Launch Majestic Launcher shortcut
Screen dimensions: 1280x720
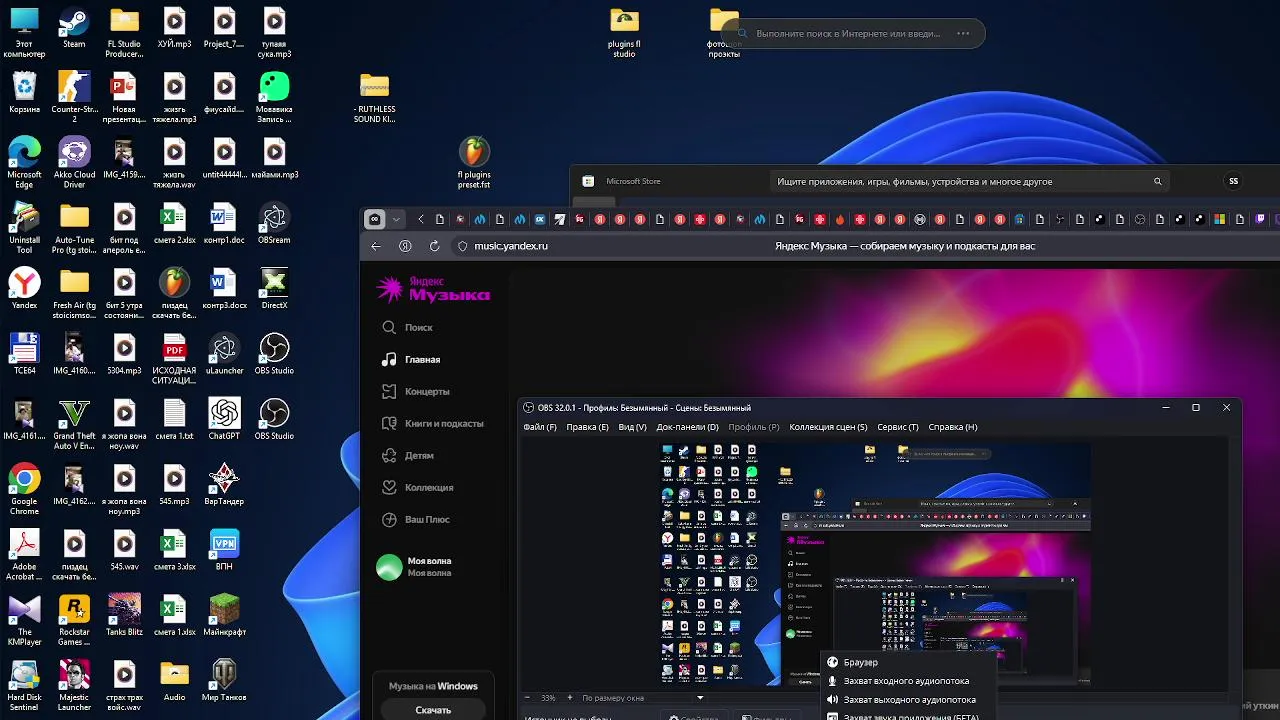74,685
